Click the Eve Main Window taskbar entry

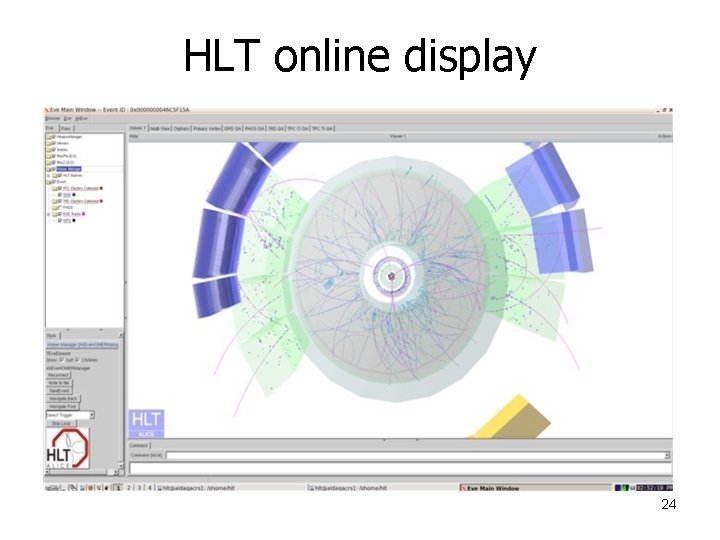(x=535, y=488)
